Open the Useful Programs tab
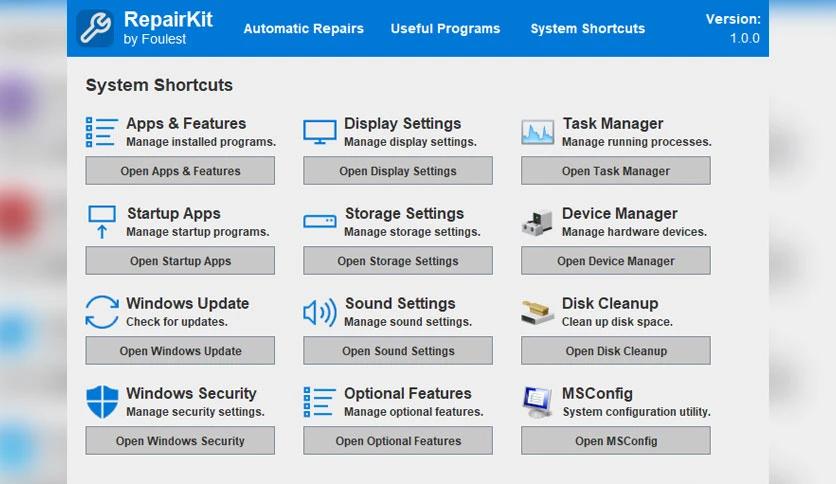 445,28
